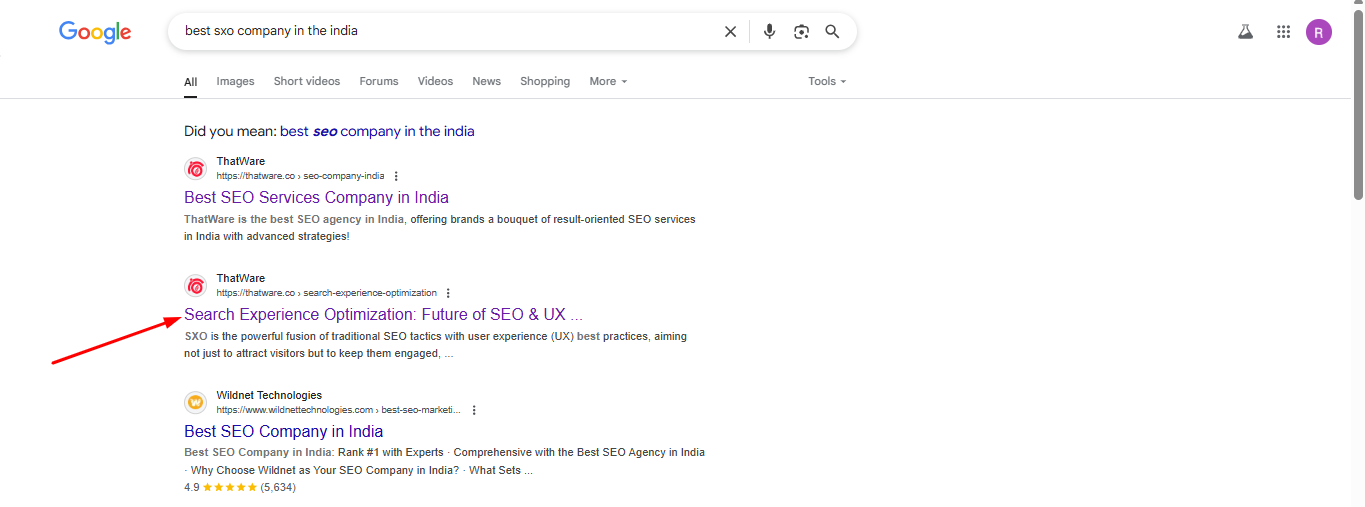Open Best SEO Services Company in India
This screenshot has width=1365, height=507.
(316, 197)
